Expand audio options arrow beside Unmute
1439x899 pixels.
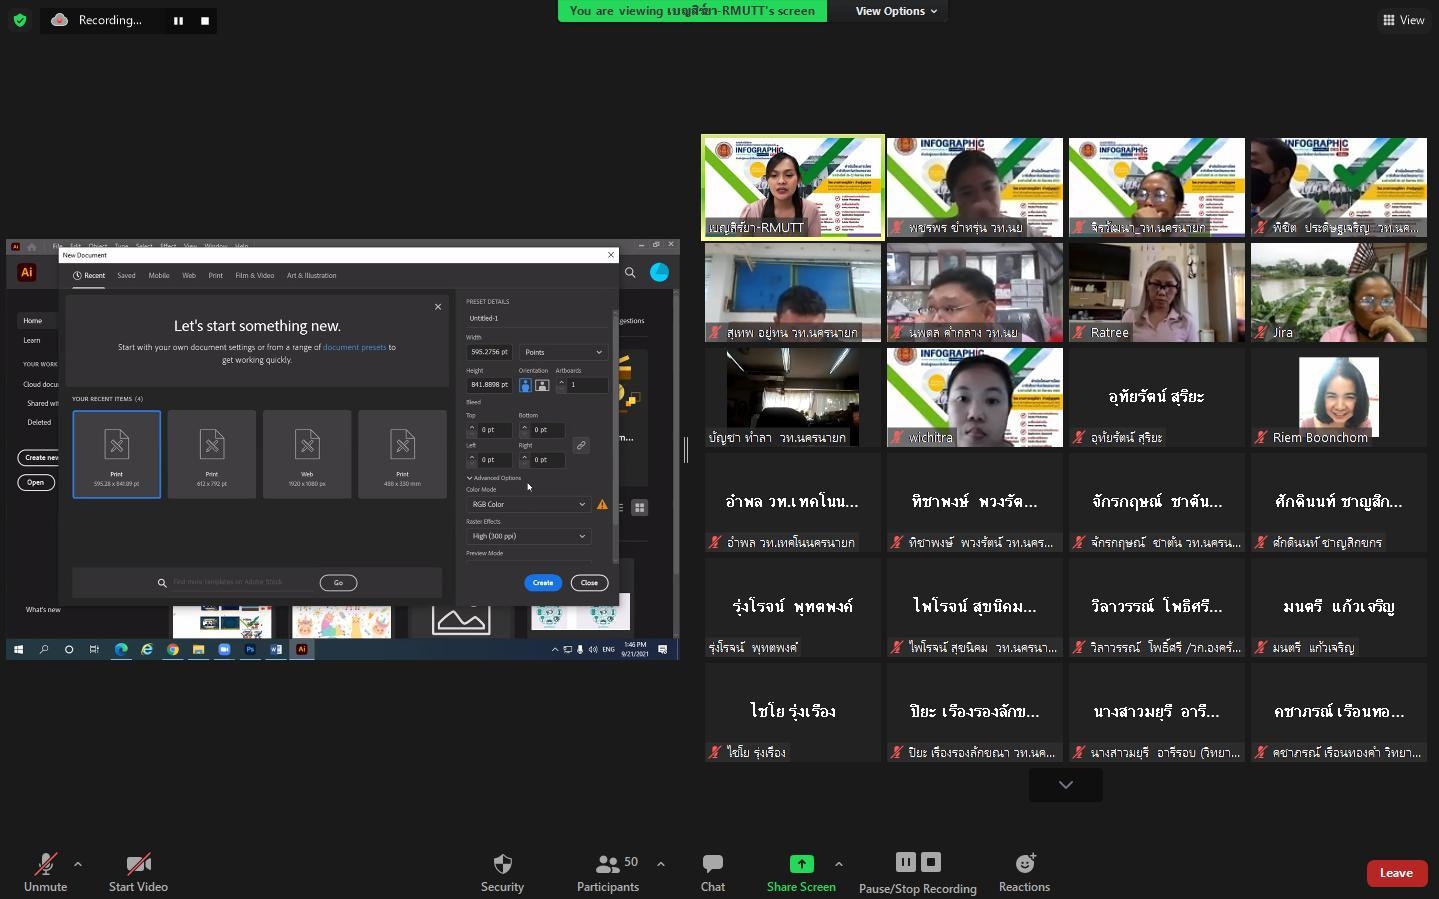pyautogui.click(x=78, y=864)
